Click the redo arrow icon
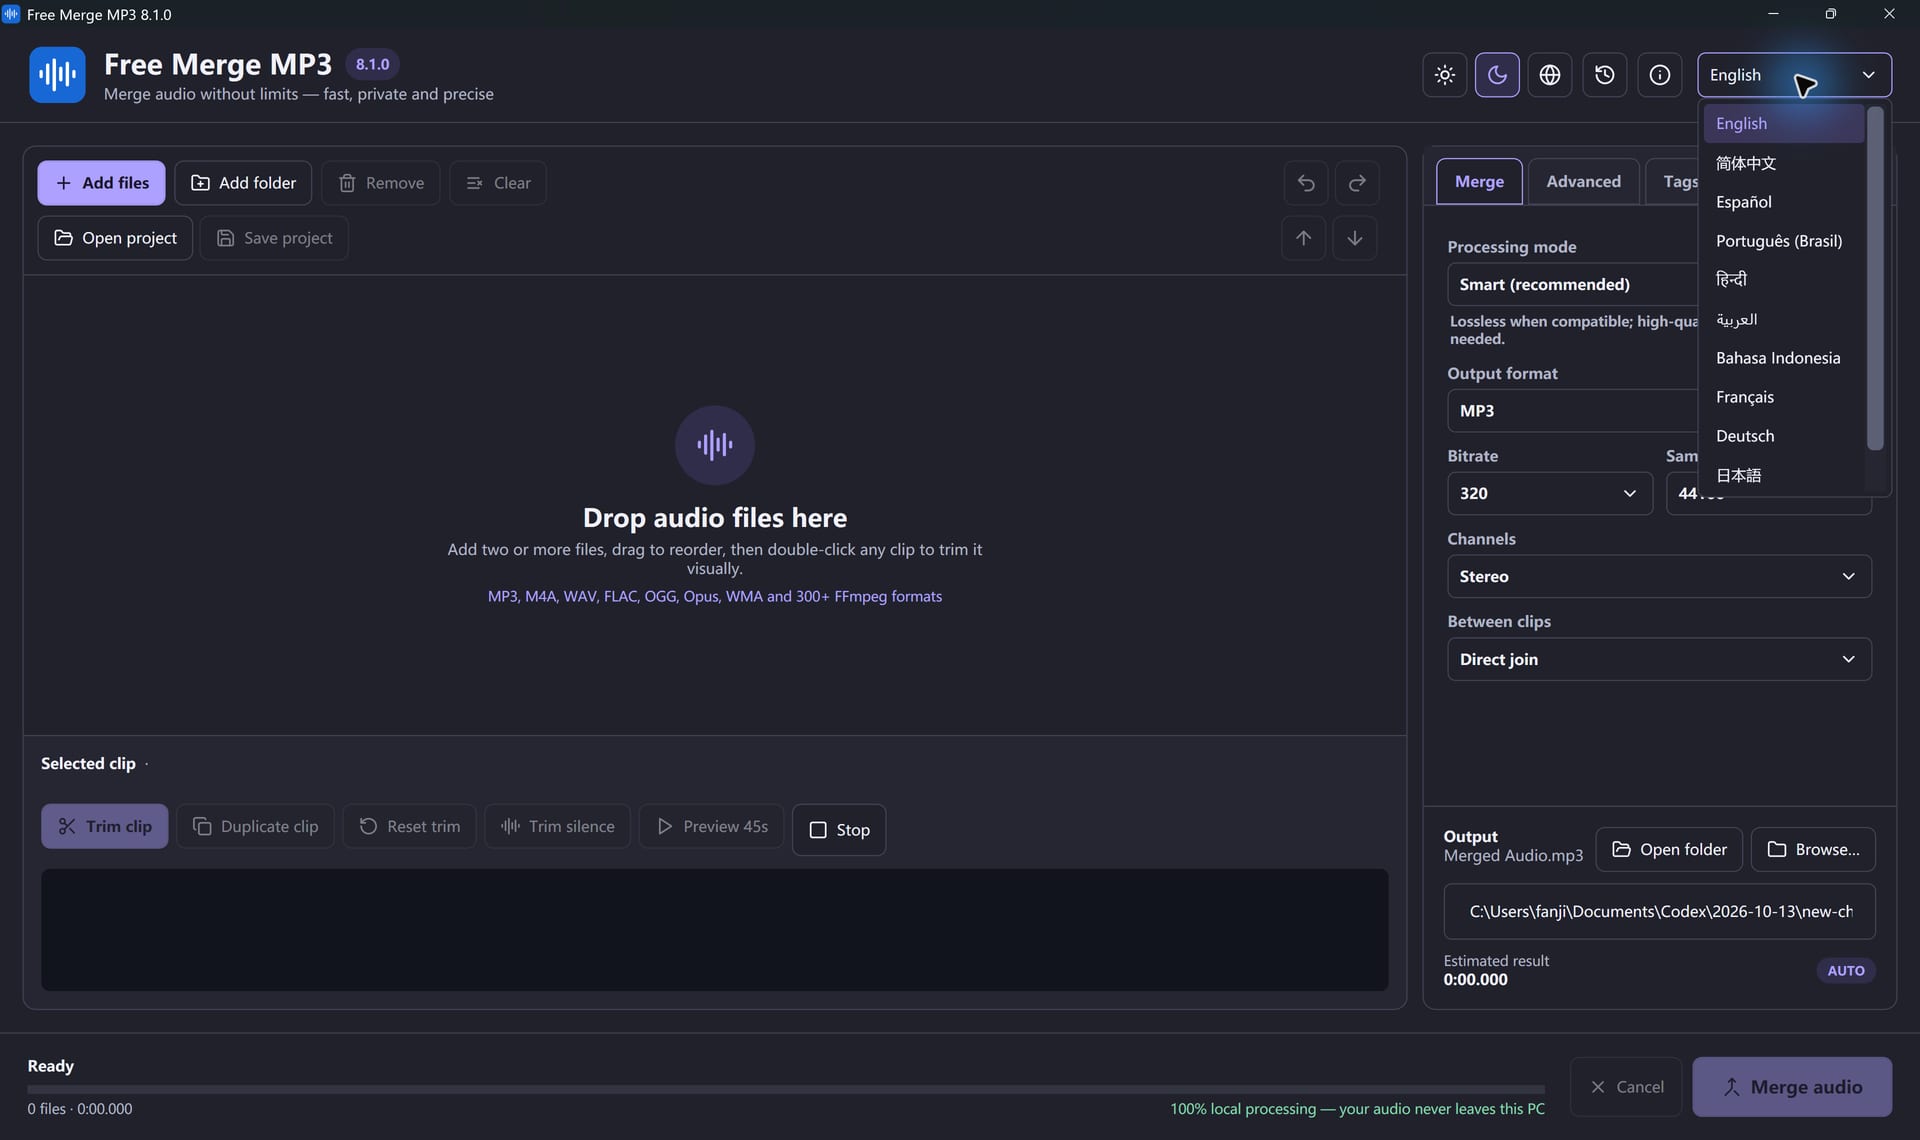Image resolution: width=1920 pixels, height=1140 pixels. tap(1357, 183)
